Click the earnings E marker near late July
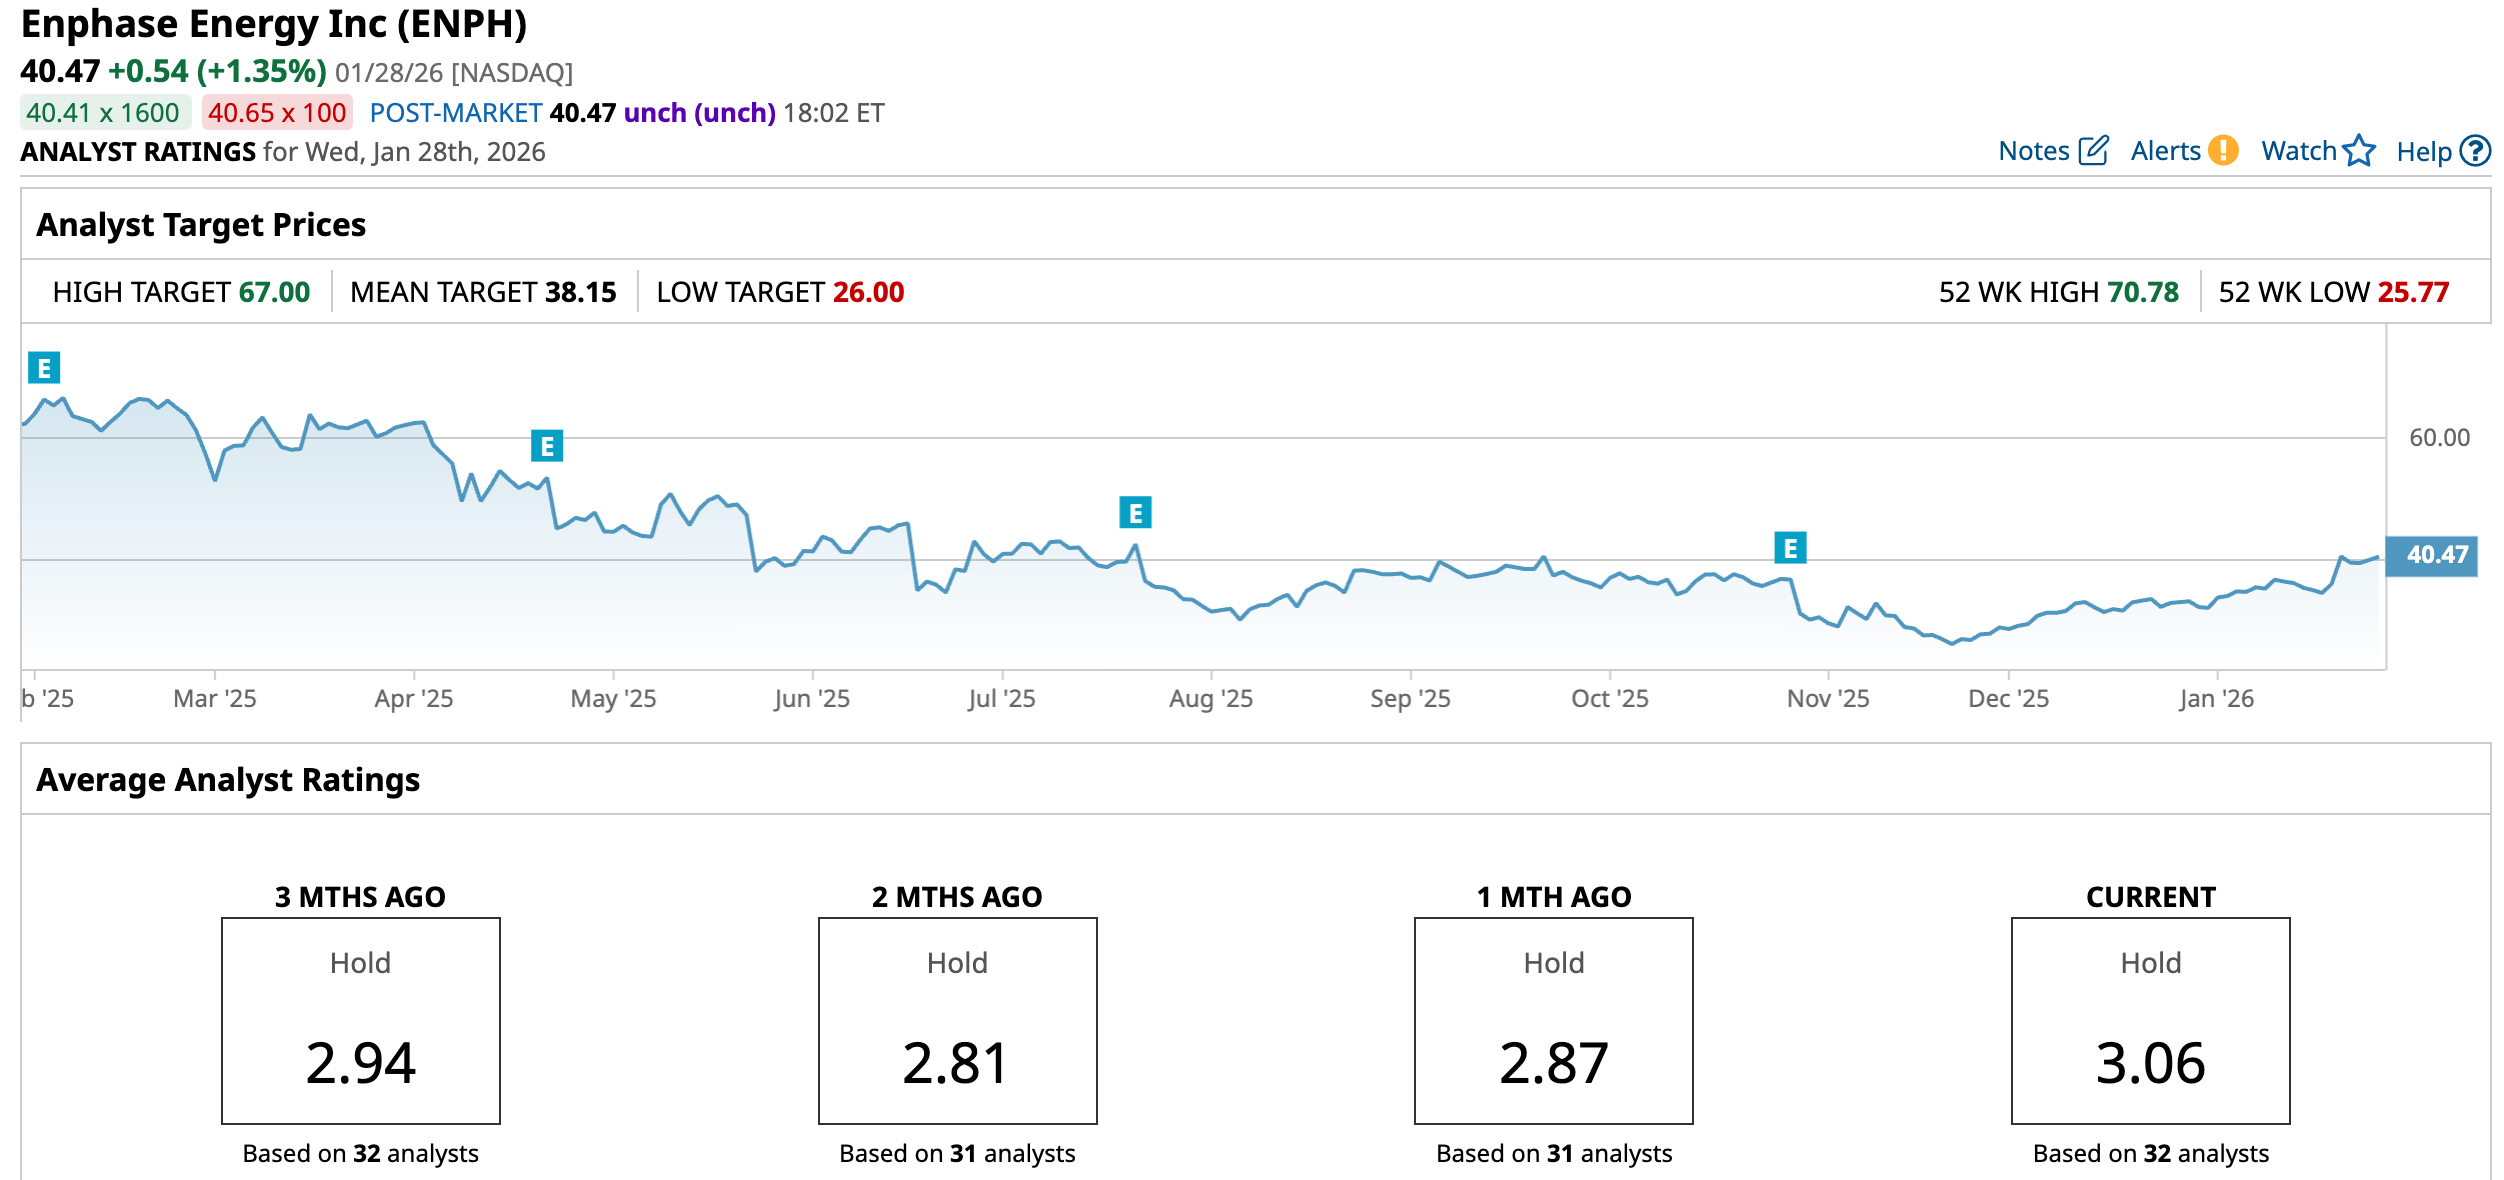This screenshot has width=2504, height=1180. 1135,513
